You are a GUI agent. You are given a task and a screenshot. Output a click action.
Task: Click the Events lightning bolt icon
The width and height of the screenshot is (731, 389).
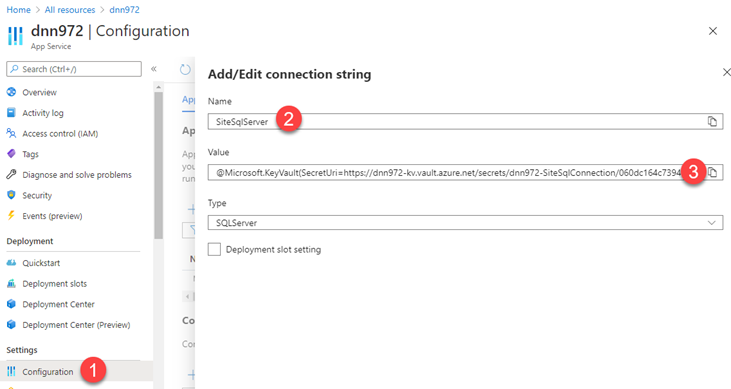point(11,215)
